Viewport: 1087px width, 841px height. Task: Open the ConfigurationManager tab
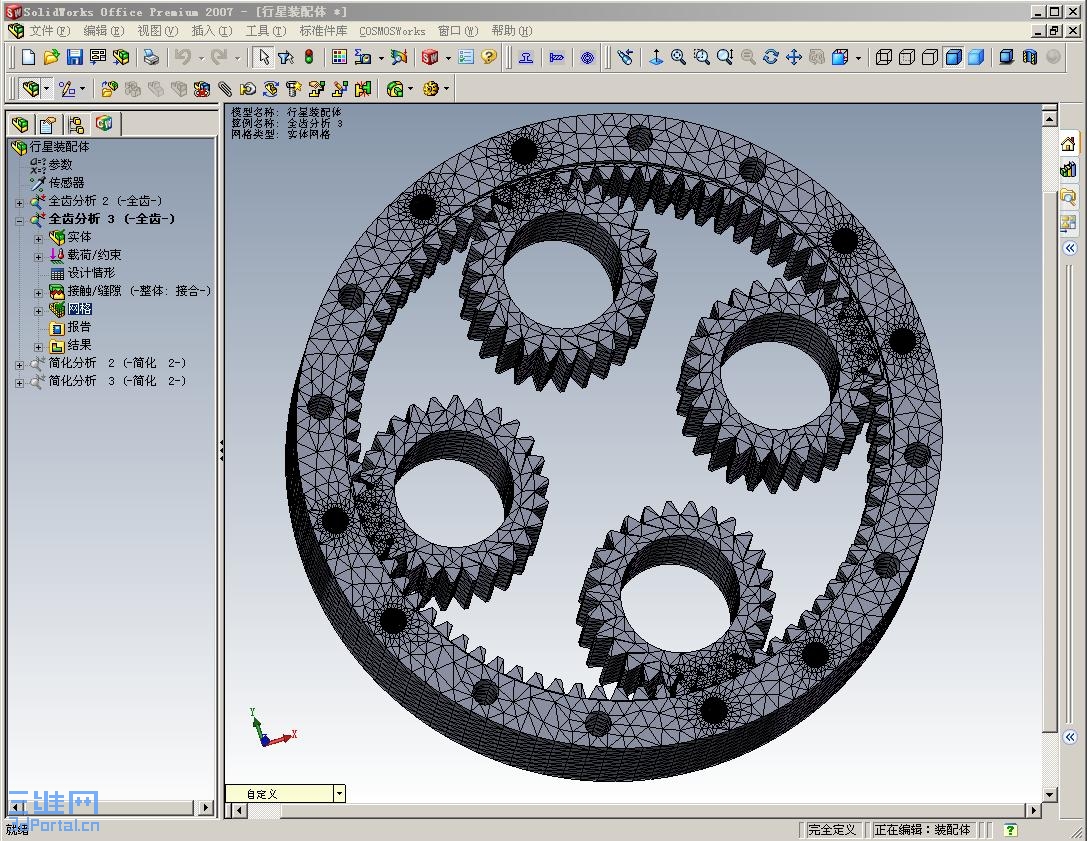[x=76, y=124]
